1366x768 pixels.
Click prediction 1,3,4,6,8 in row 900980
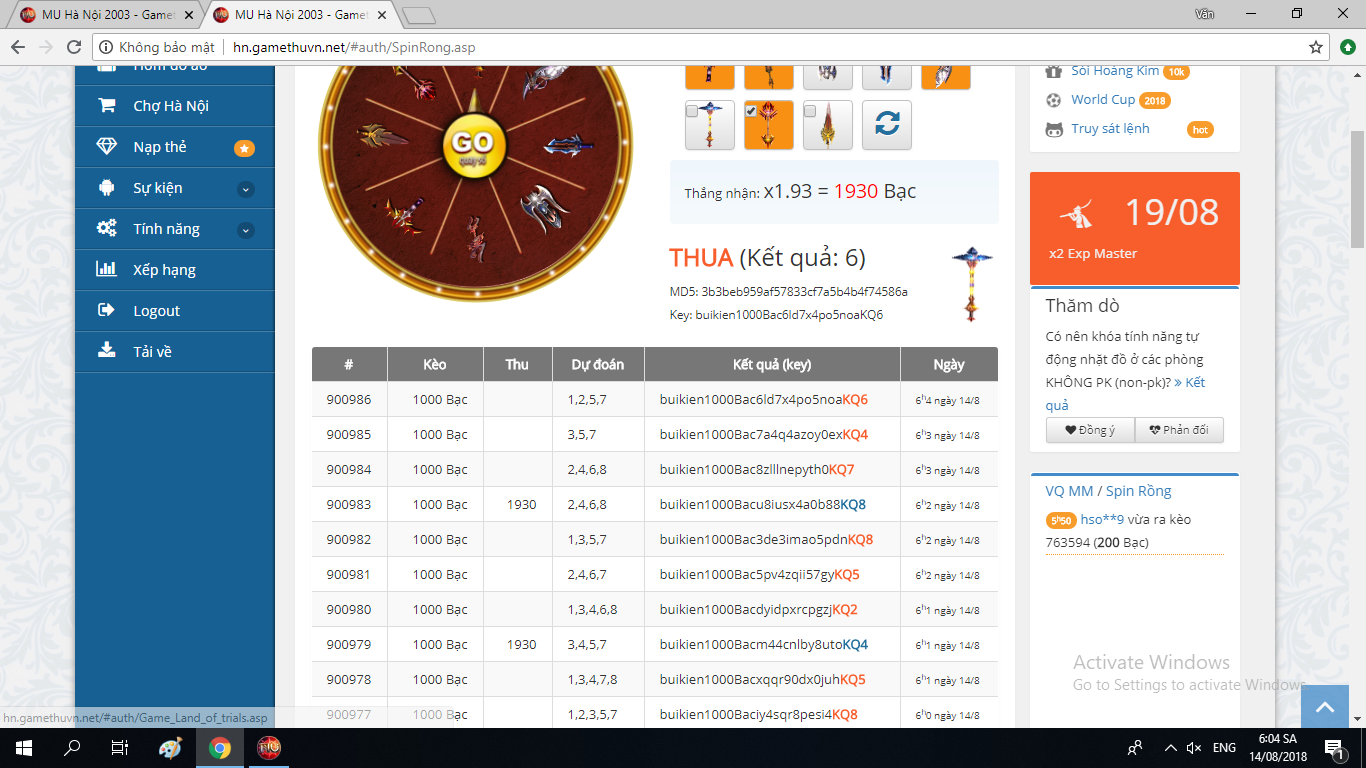pos(592,609)
